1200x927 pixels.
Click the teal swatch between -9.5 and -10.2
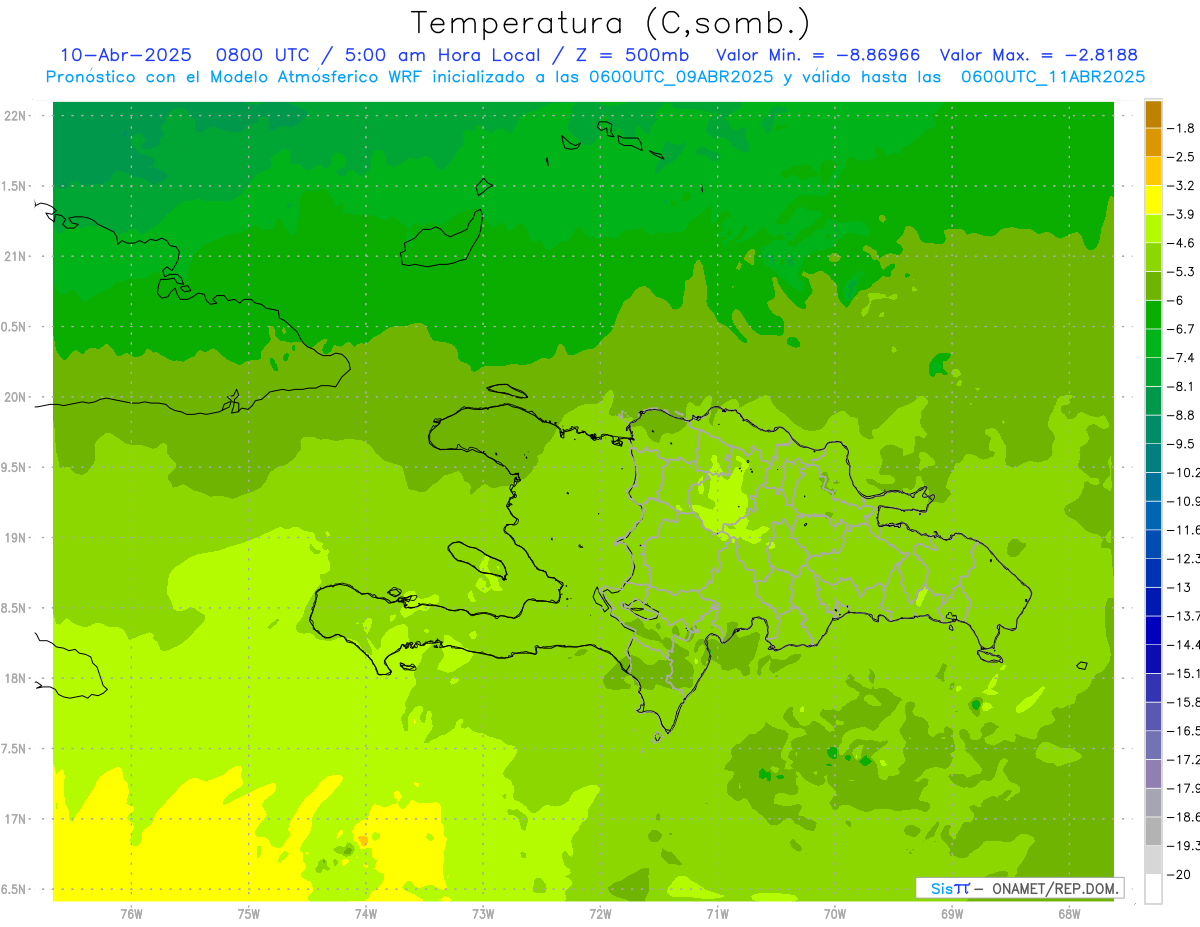click(x=1153, y=458)
